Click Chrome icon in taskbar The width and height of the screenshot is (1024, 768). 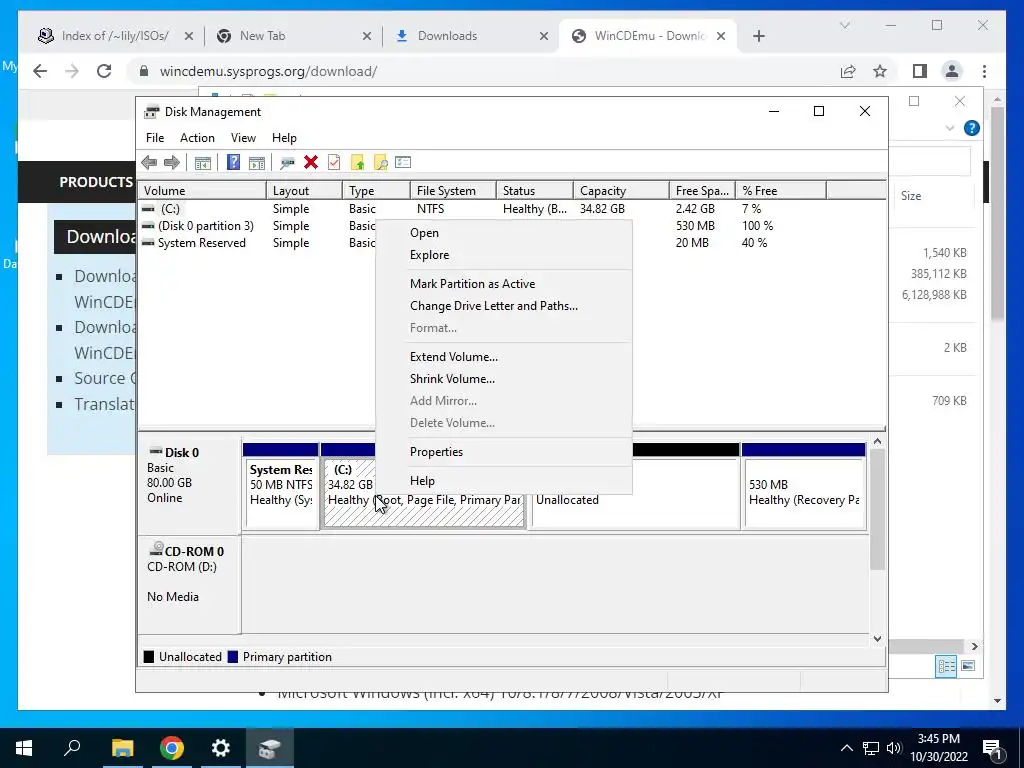pyautogui.click(x=172, y=748)
